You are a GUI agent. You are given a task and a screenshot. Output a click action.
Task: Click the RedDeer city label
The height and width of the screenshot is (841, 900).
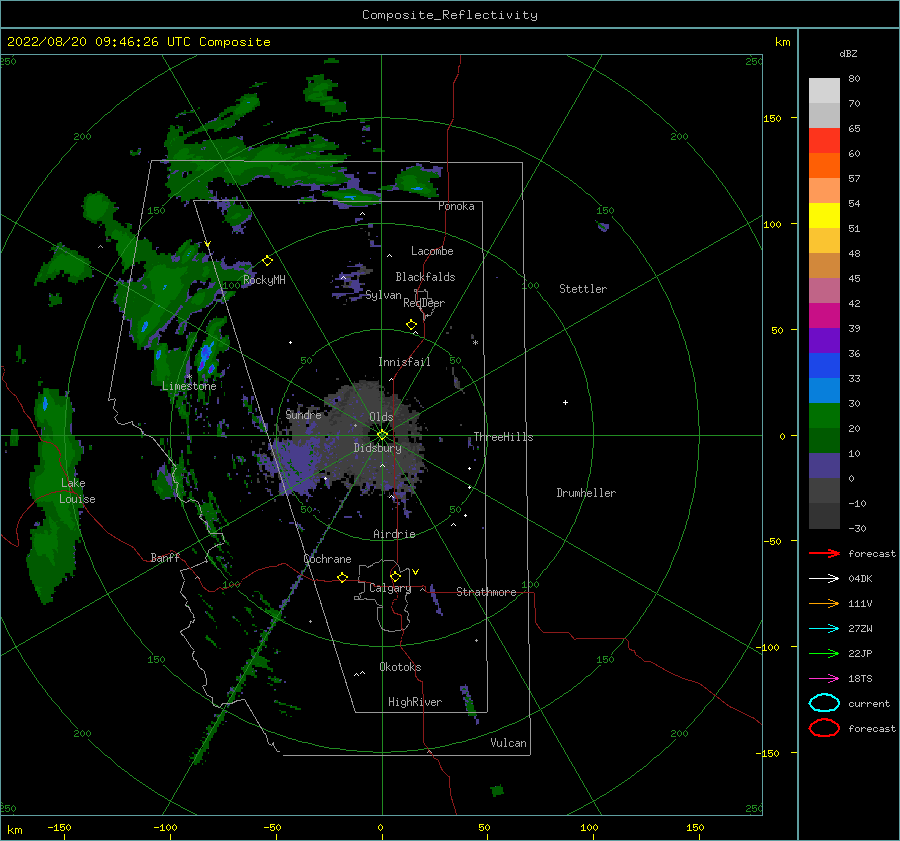424,303
